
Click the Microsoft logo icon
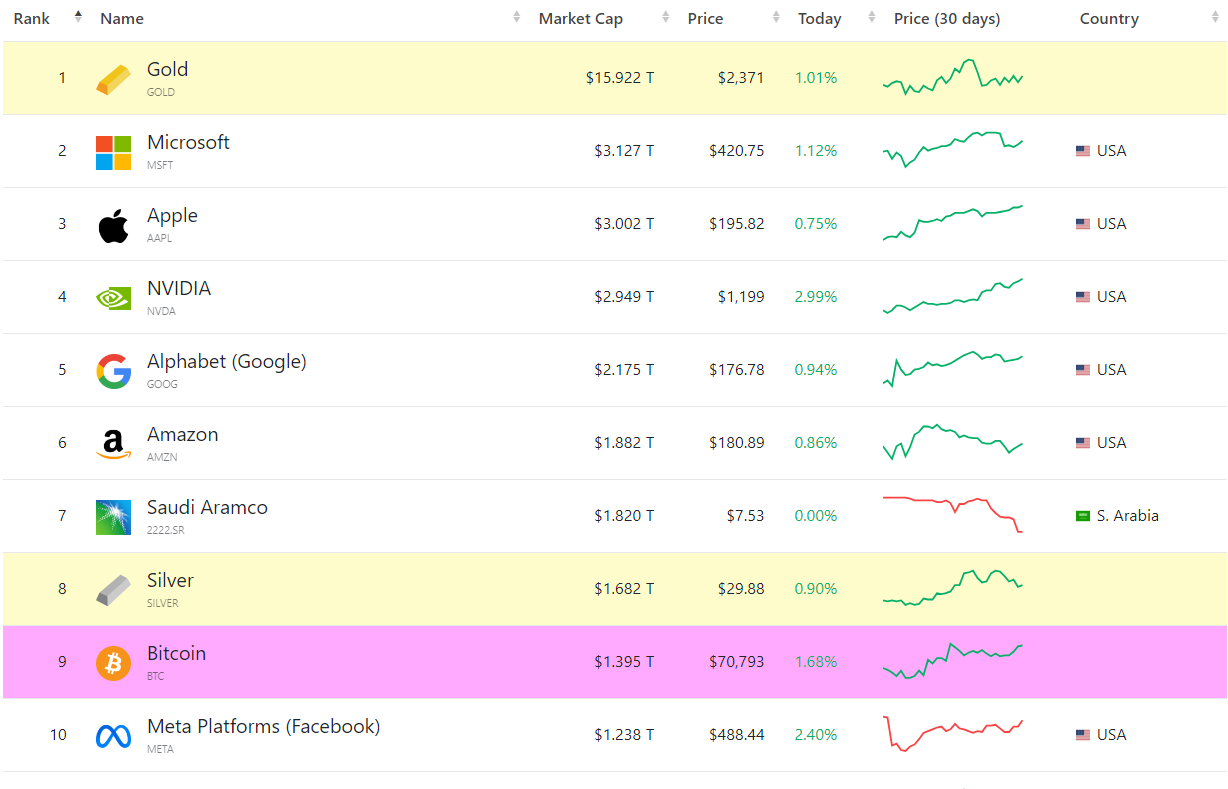tap(113, 152)
